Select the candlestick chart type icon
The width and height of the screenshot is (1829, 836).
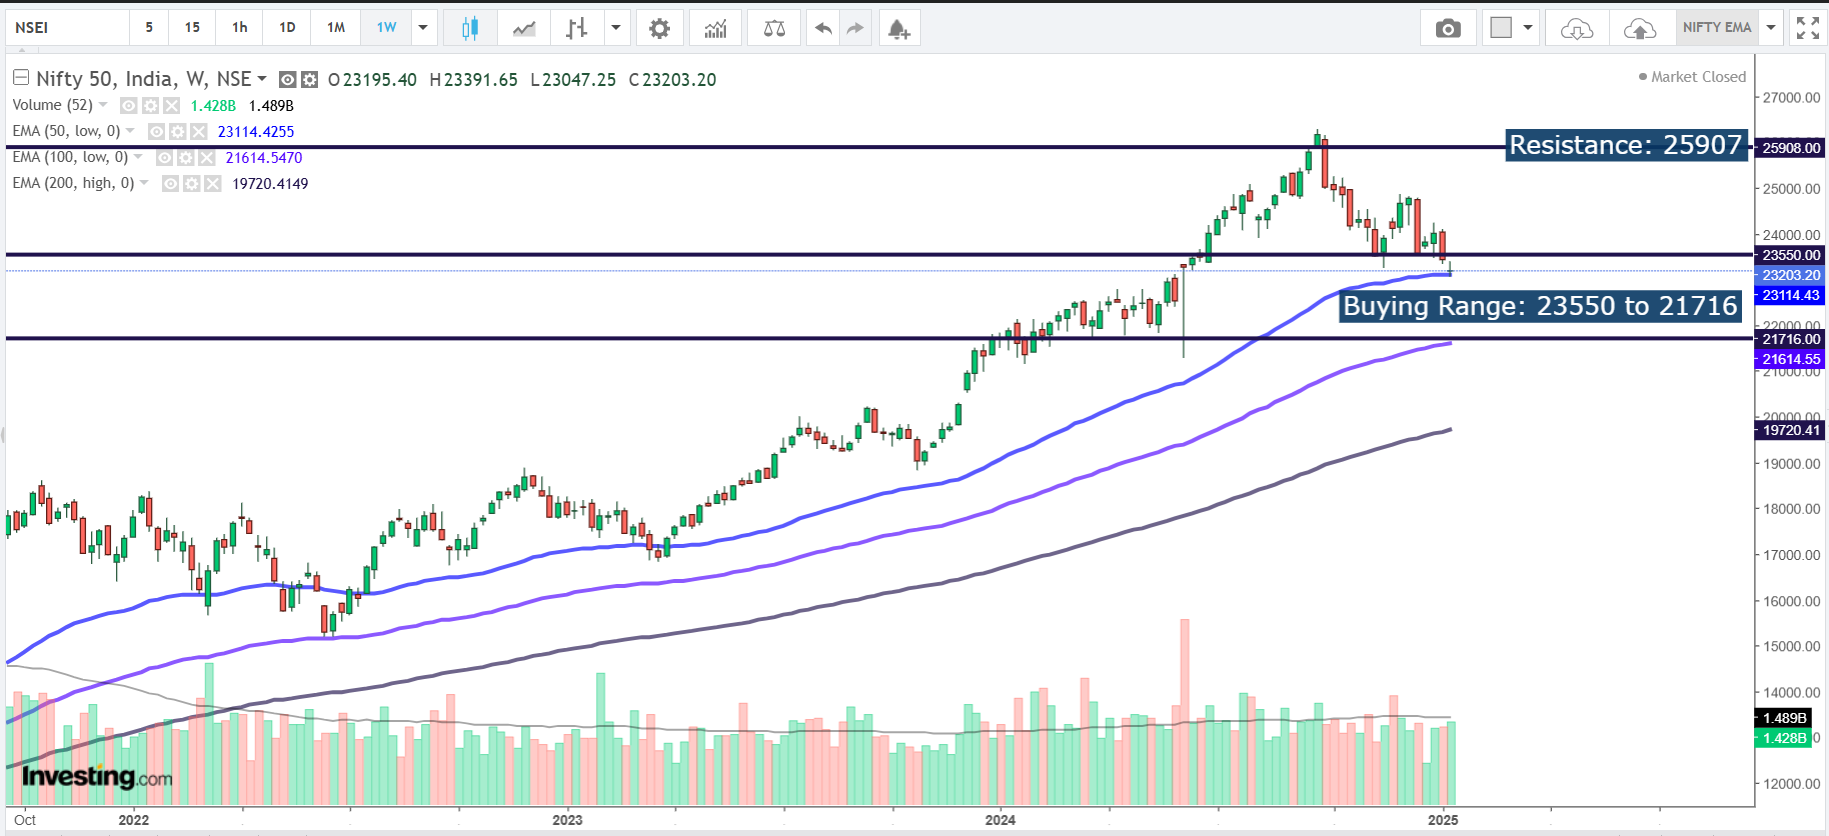pyautogui.click(x=469, y=28)
